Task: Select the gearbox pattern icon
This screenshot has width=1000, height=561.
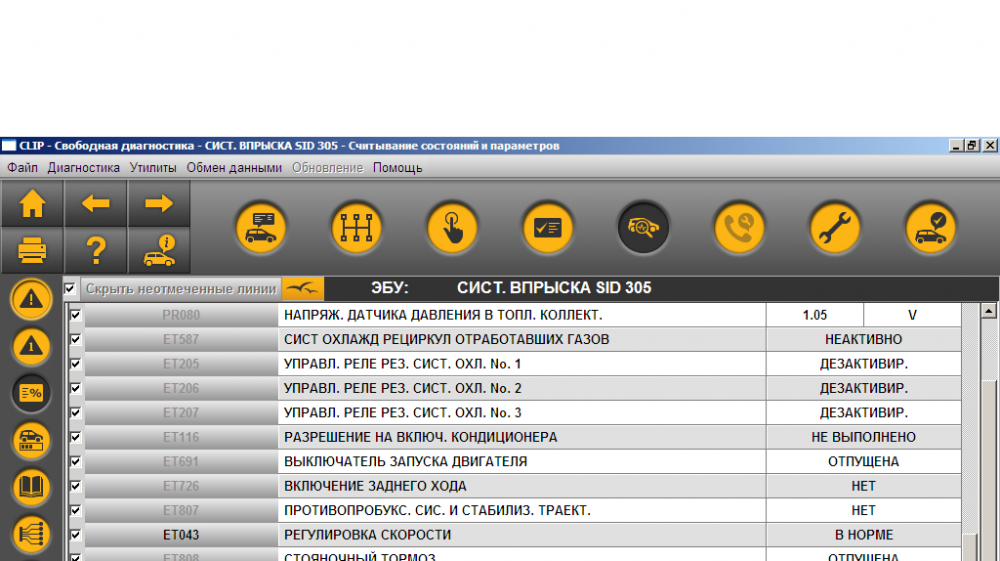Action: pyautogui.click(x=357, y=228)
